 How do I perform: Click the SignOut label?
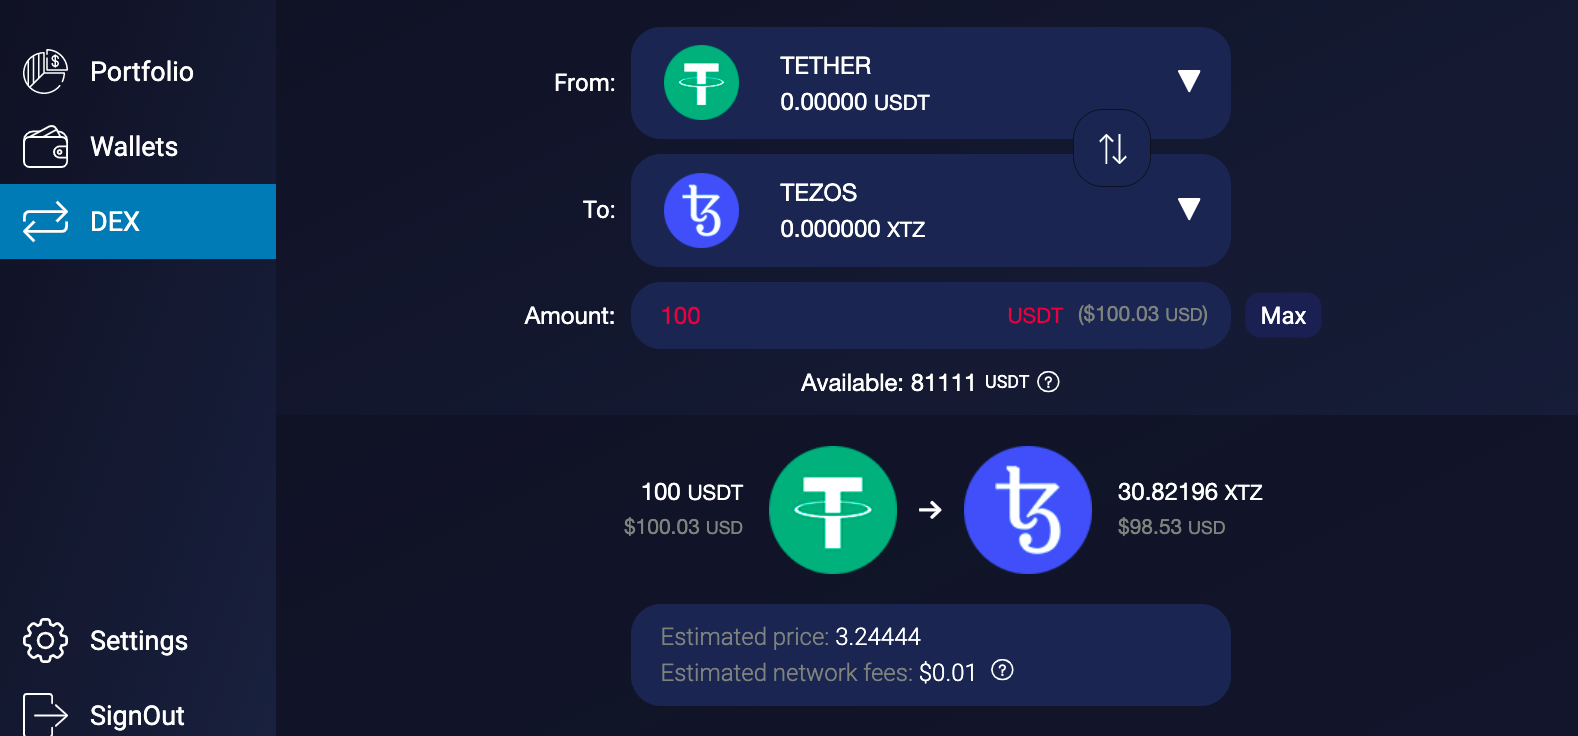pos(137,715)
